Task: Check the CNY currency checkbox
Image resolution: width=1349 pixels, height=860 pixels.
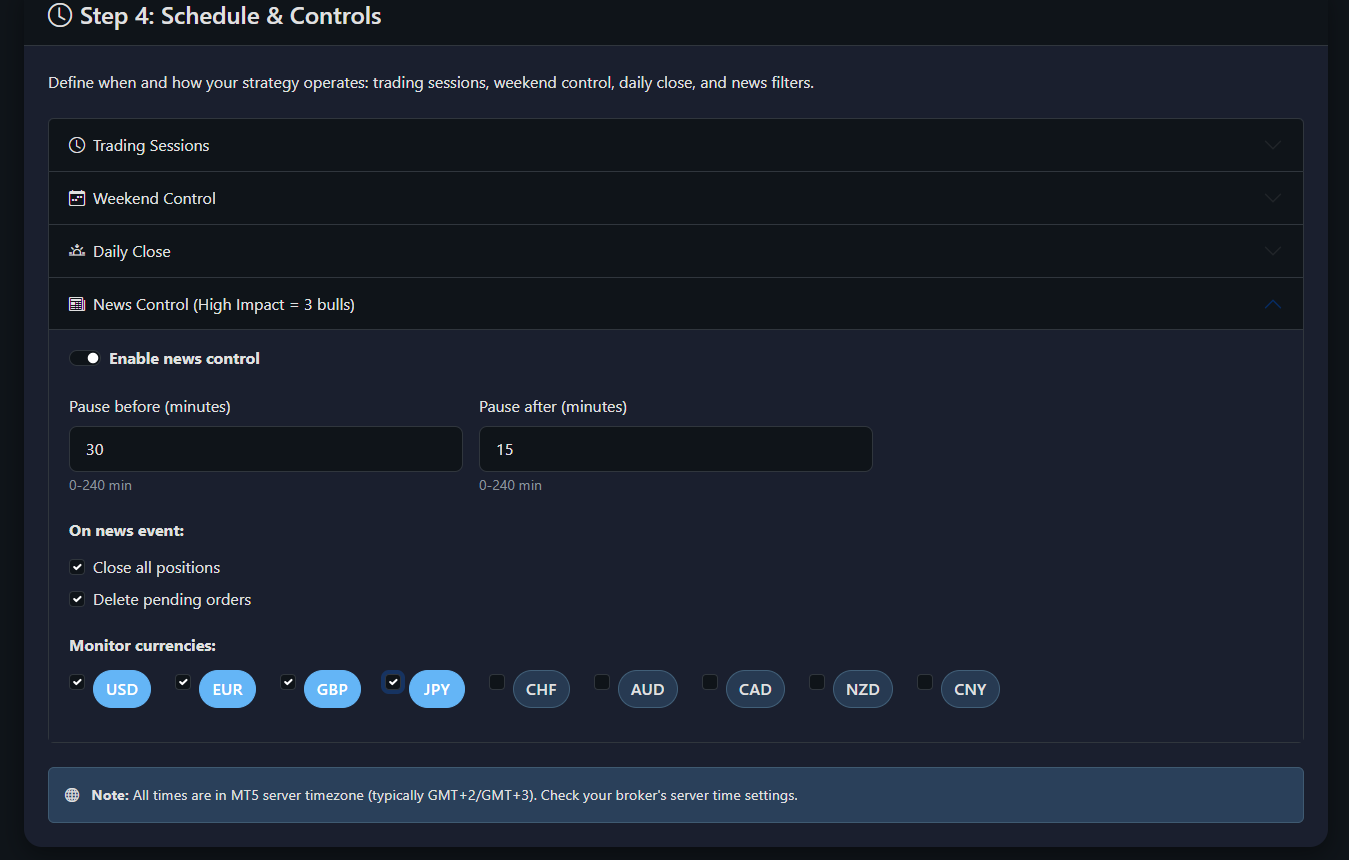Action: click(x=925, y=682)
